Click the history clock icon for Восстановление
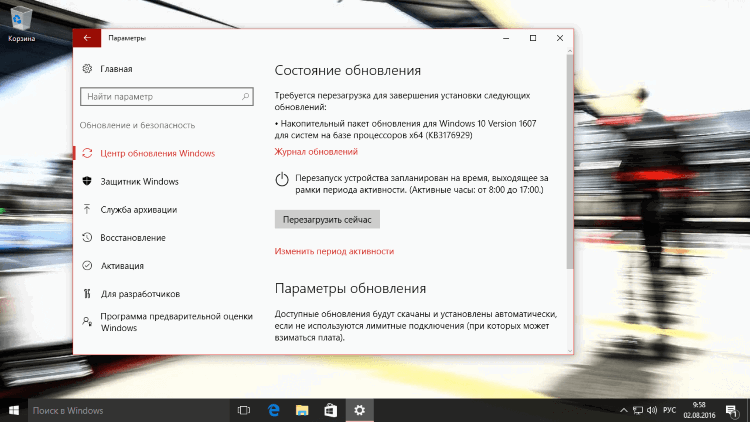The image size is (750, 422). (87, 237)
